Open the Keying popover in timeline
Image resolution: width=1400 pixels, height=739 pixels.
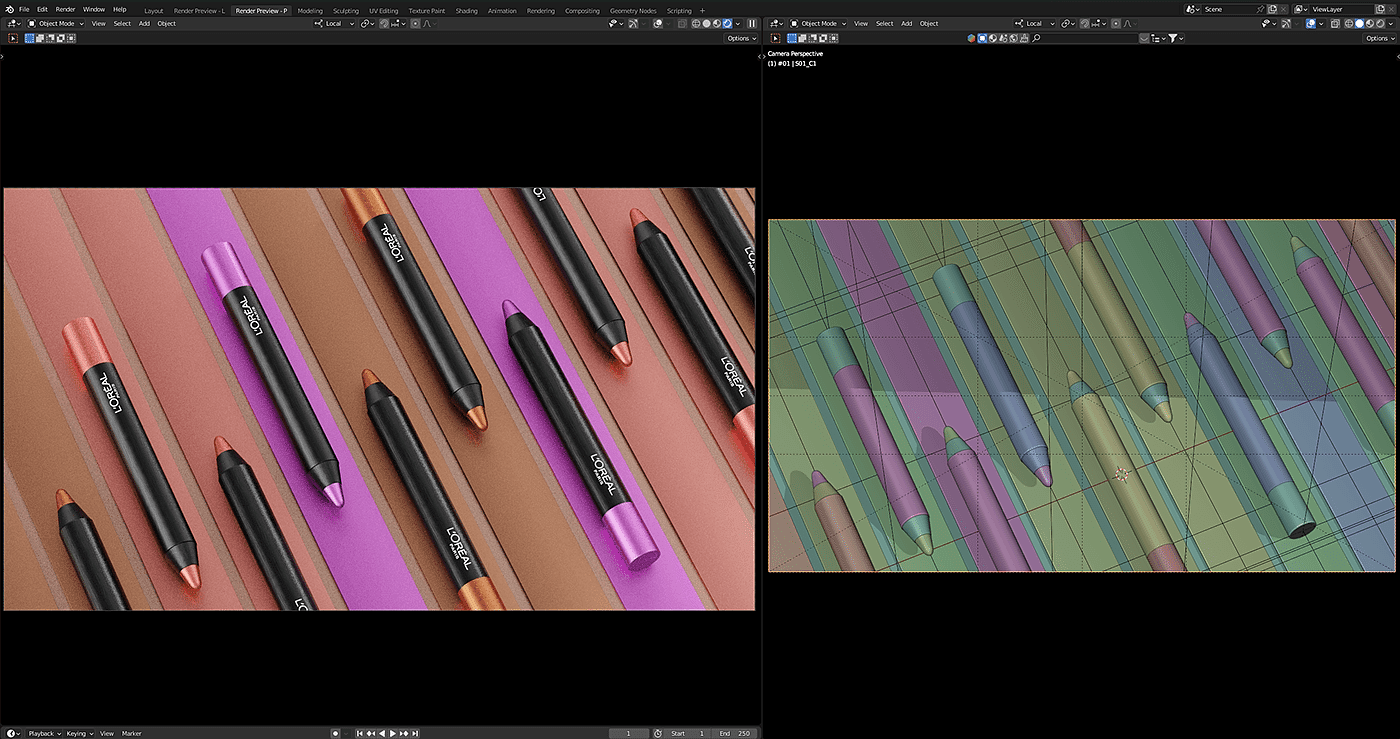[x=80, y=733]
